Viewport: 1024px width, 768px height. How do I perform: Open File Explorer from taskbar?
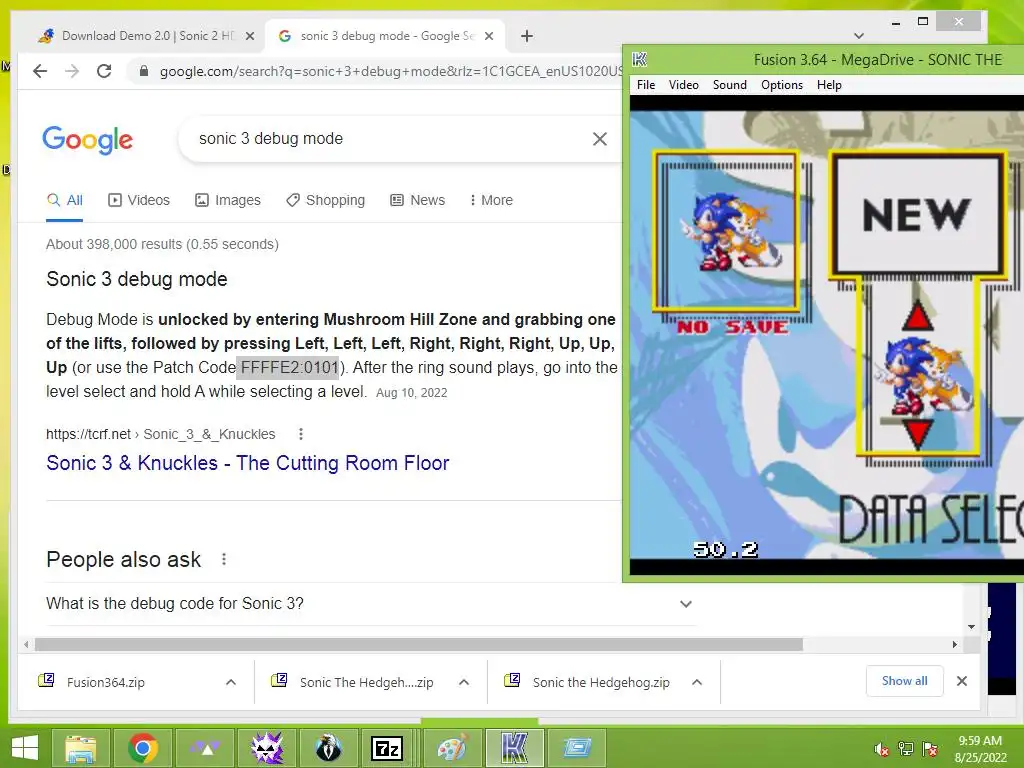[80, 748]
